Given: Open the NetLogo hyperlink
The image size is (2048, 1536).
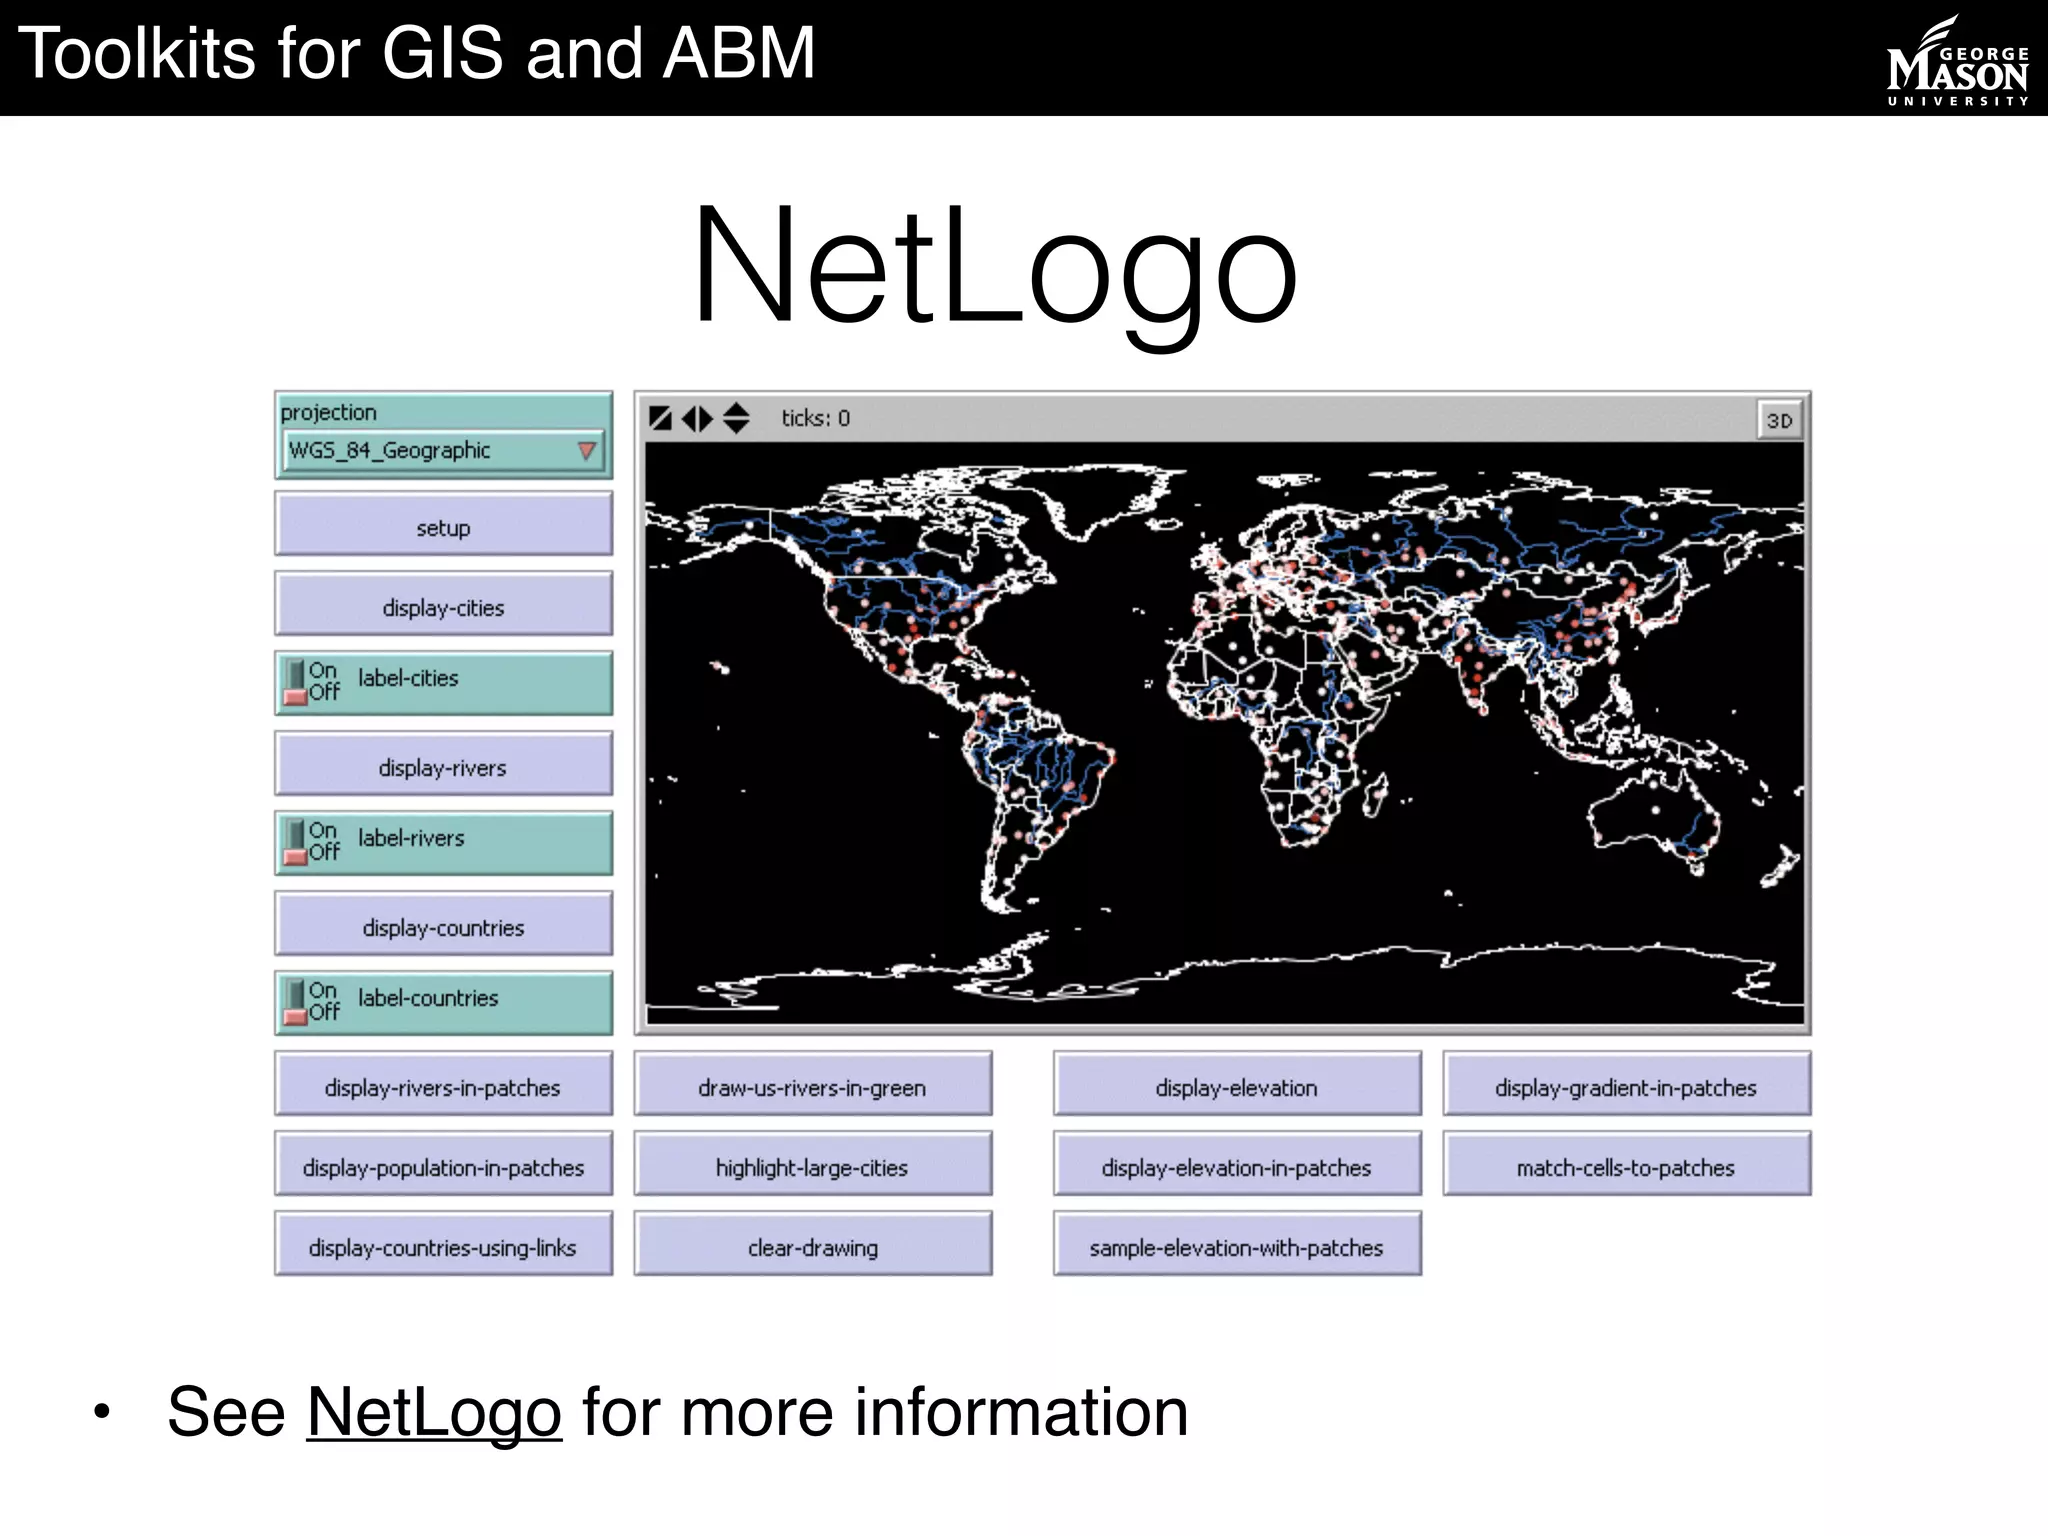Looking at the screenshot, I should 434,1412.
